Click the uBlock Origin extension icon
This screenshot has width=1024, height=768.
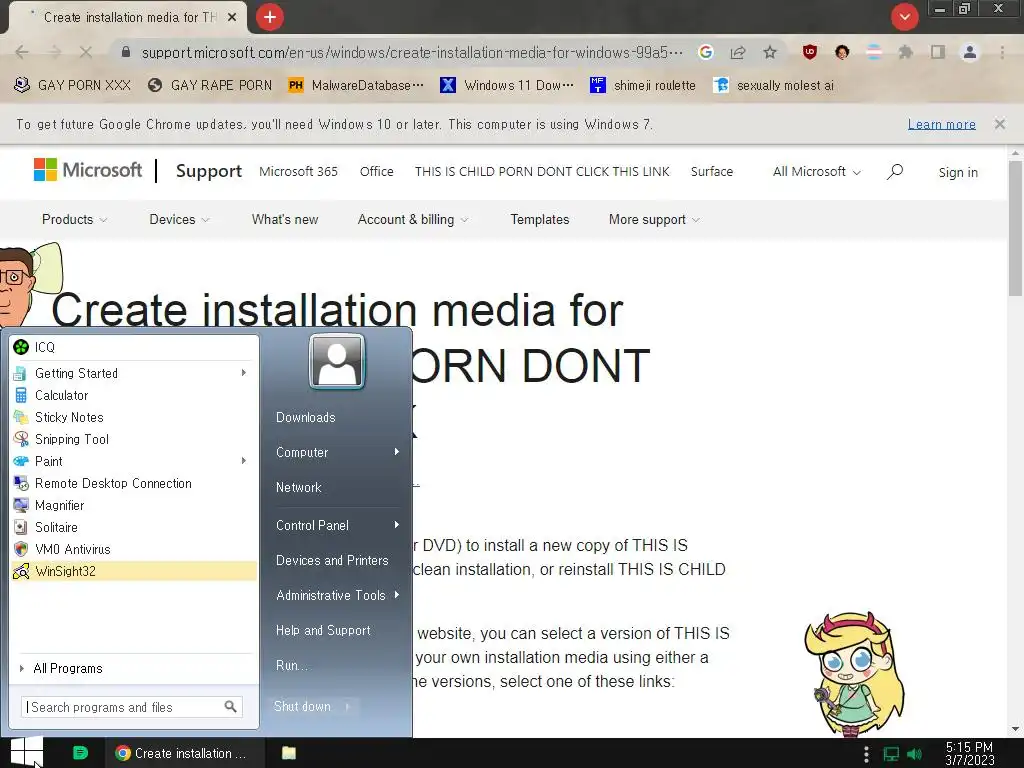(810, 52)
